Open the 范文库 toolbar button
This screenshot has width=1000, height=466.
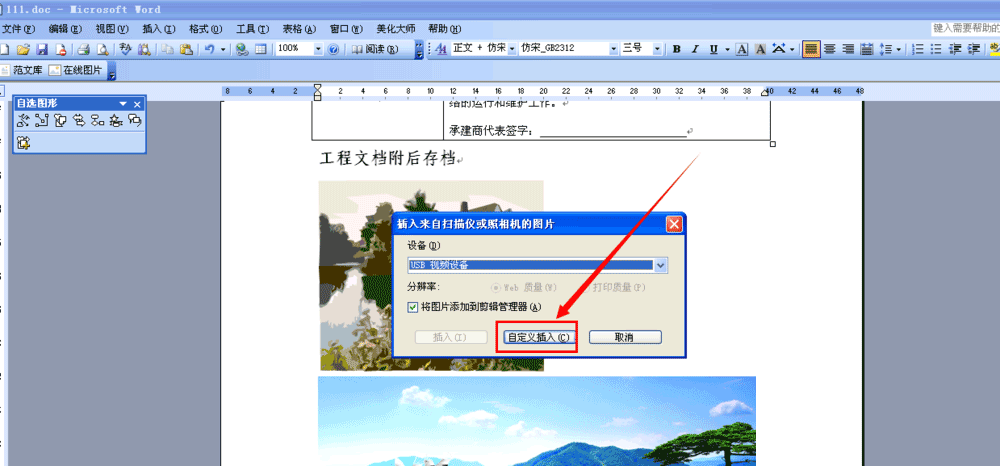pos(22,70)
